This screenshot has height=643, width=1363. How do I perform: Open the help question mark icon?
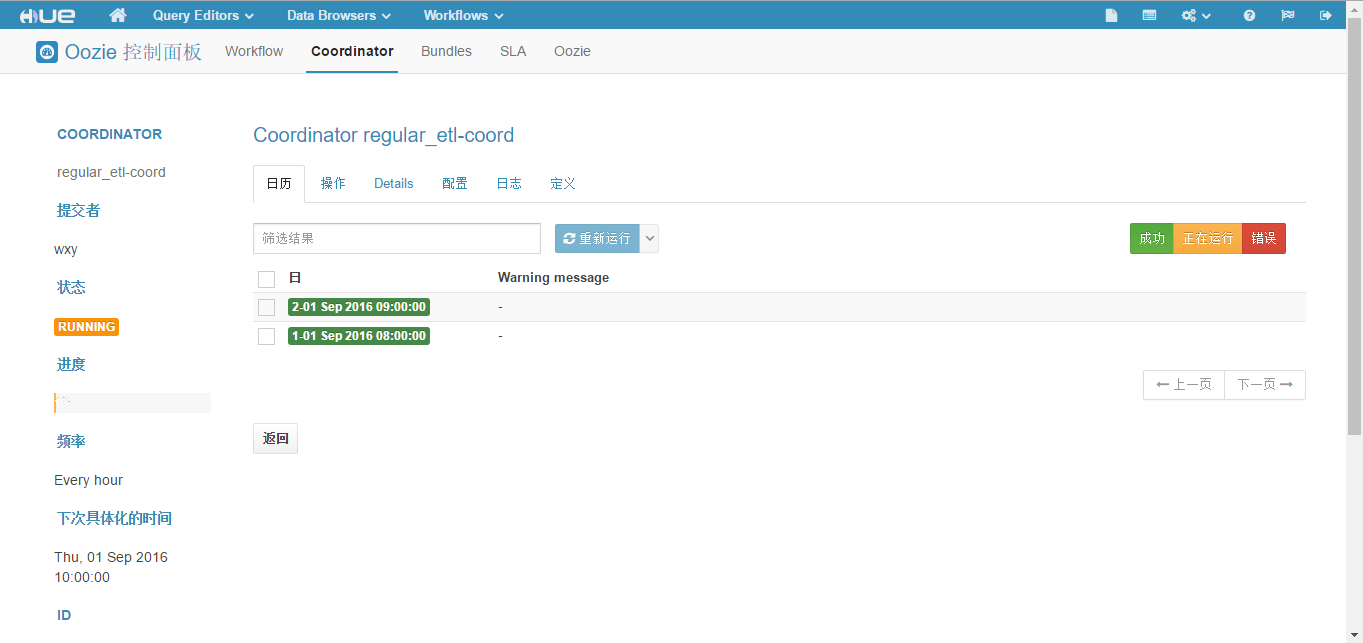coord(1249,15)
